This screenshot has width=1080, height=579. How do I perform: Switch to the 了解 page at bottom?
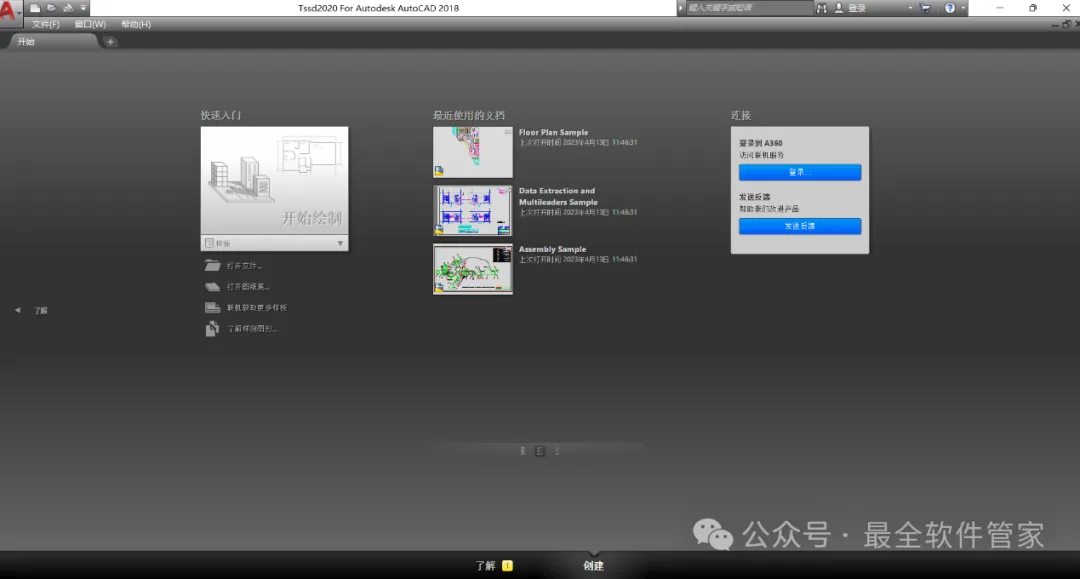pyautogui.click(x=486, y=566)
